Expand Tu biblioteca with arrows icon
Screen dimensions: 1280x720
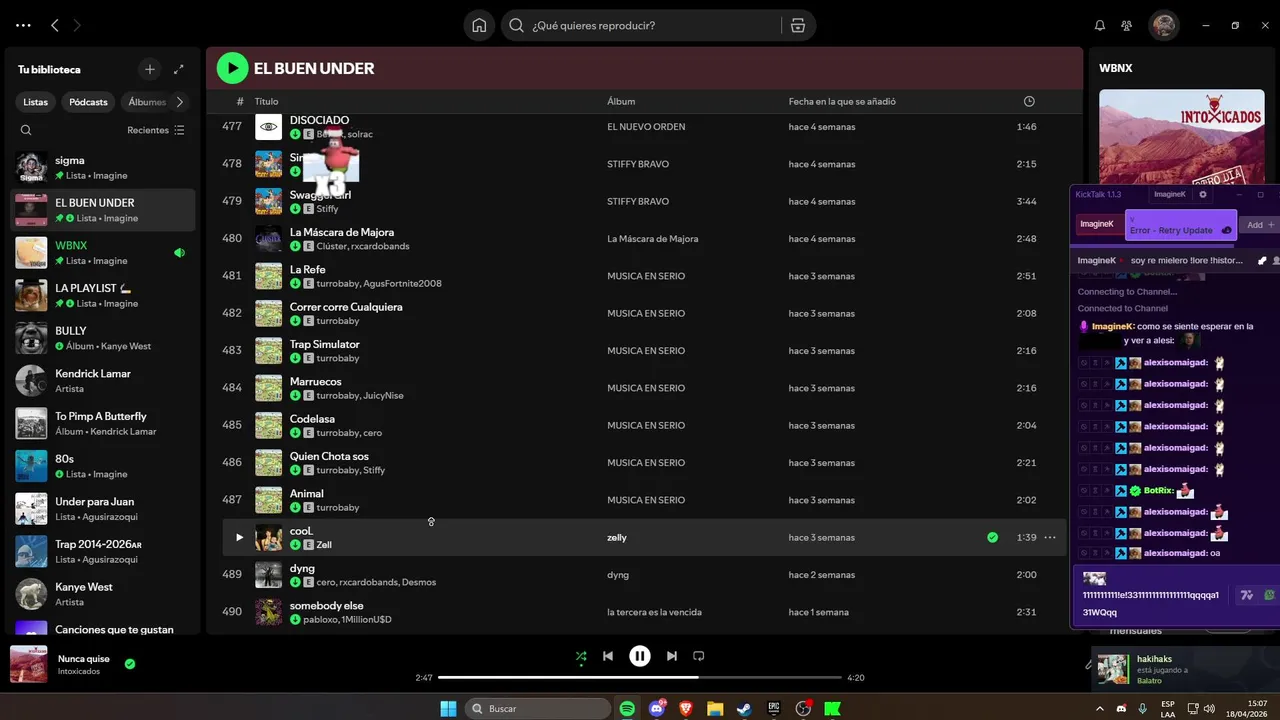point(178,69)
